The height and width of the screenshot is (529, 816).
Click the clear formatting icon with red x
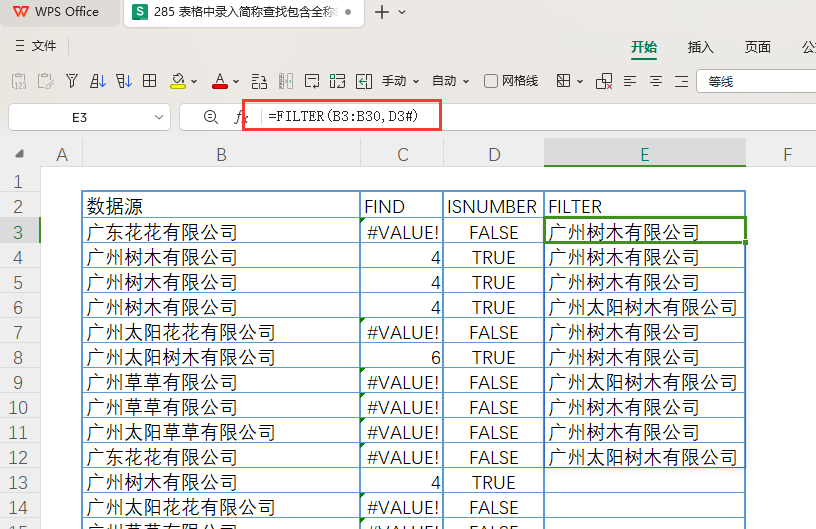pos(604,81)
